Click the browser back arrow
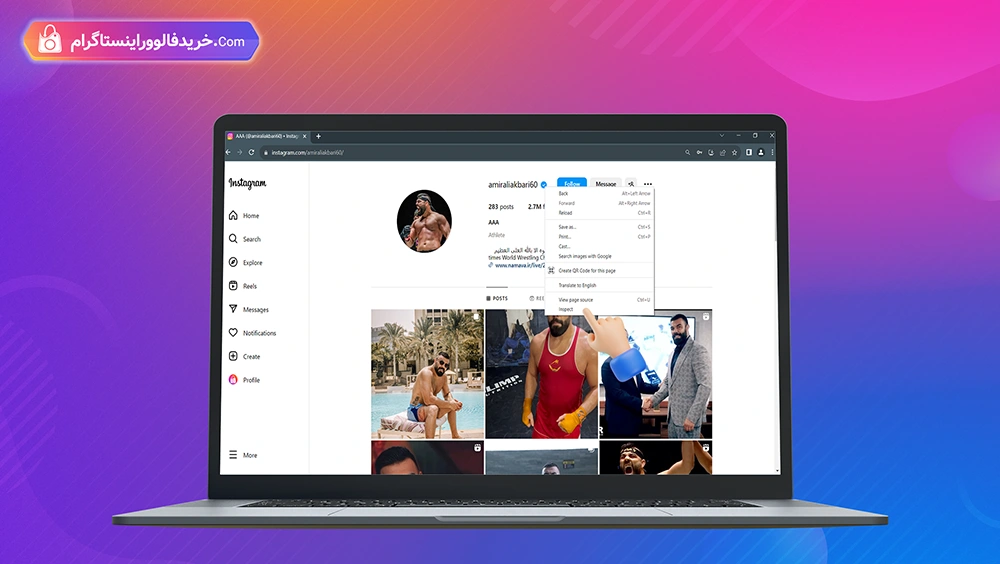 pos(228,152)
